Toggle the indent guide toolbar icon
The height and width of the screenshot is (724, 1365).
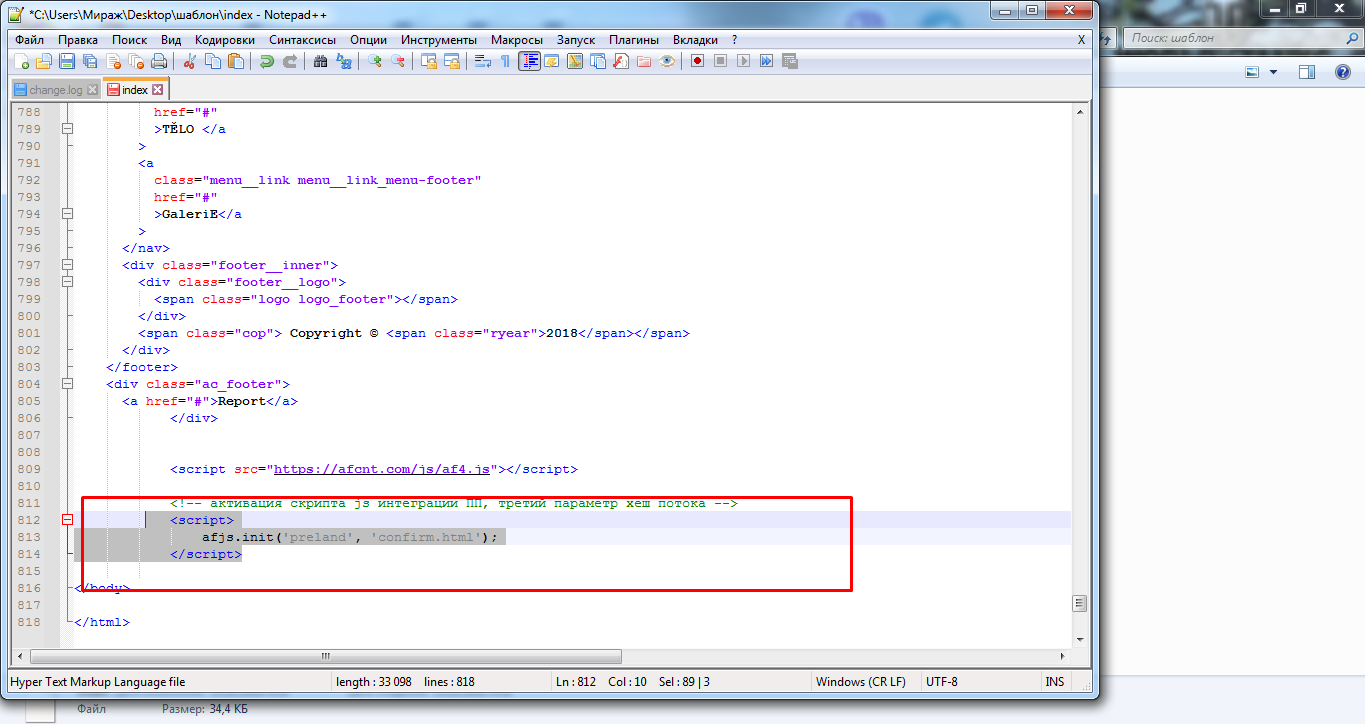(x=529, y=61)
